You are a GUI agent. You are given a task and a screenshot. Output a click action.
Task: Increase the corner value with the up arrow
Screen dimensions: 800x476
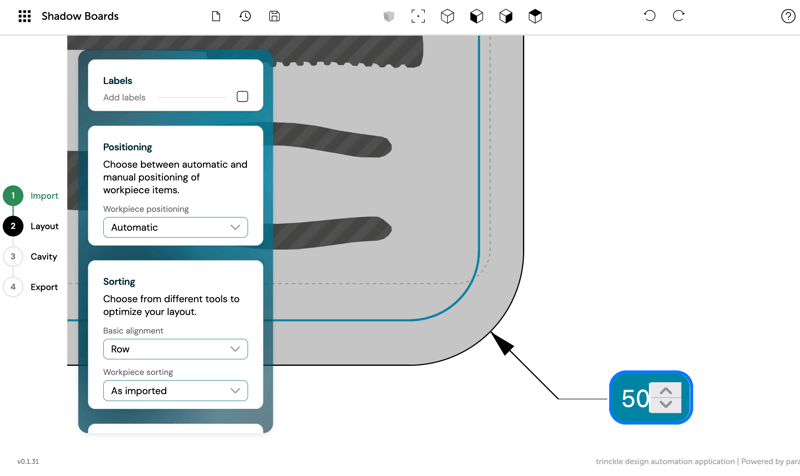[665, 391]
